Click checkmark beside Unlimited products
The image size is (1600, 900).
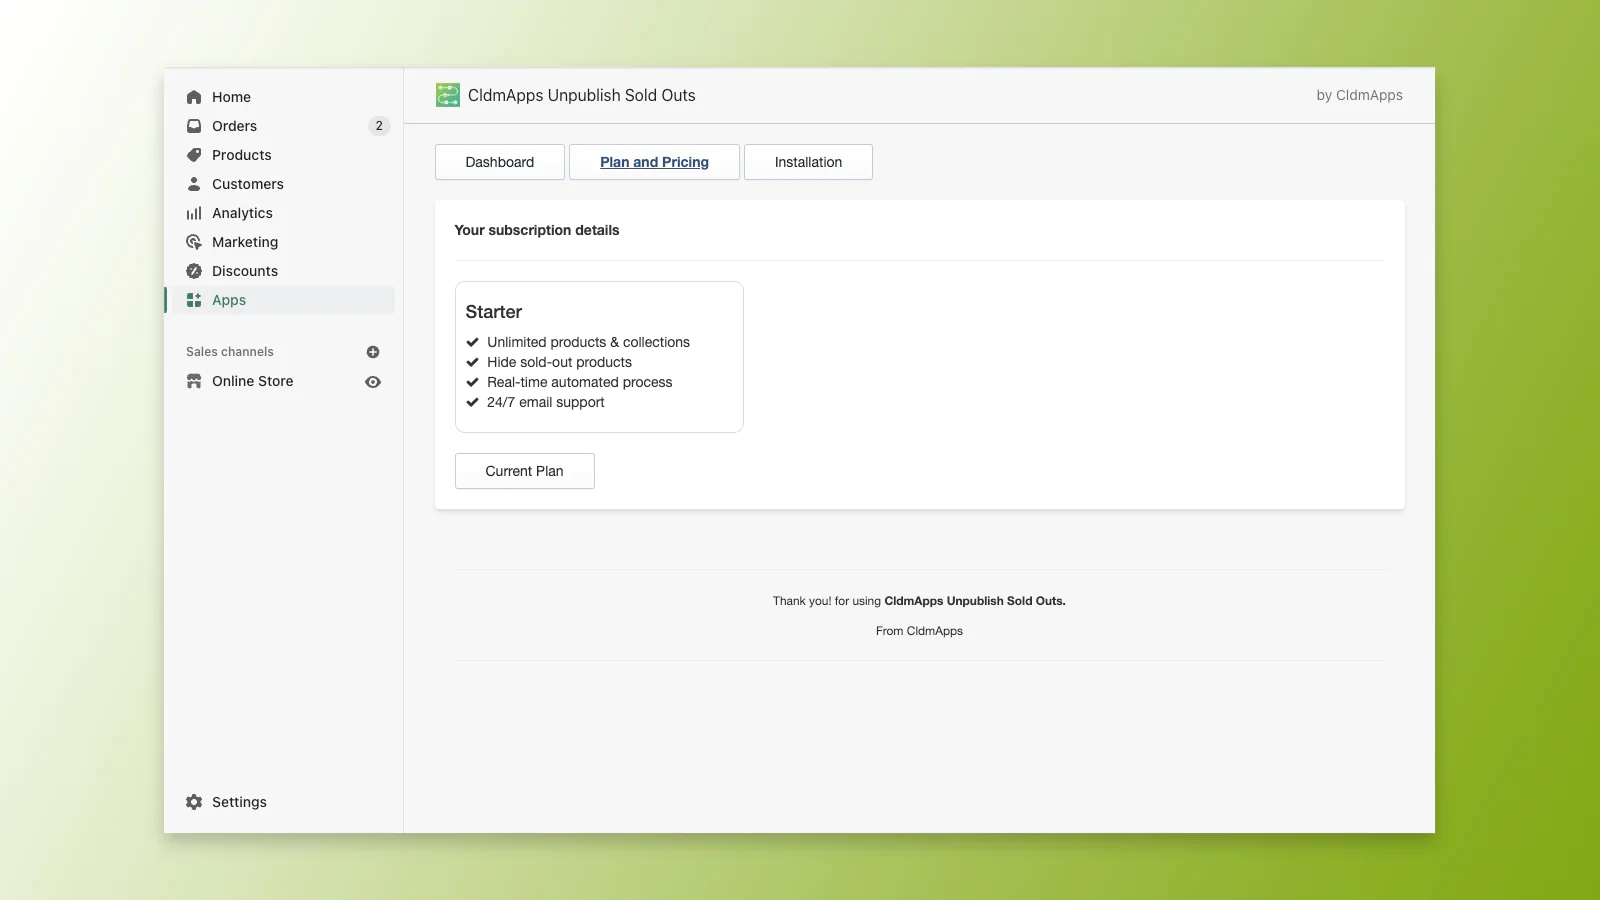[x=472, y=342]
